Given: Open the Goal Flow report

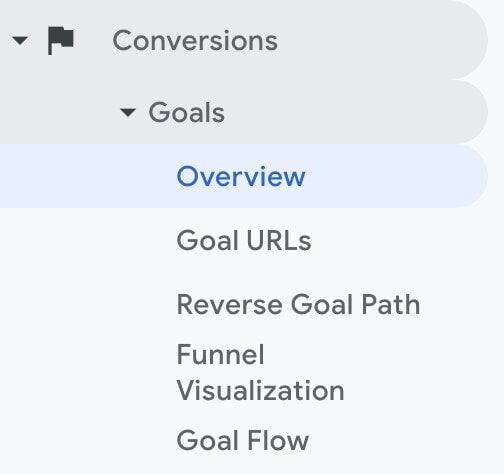Looking at the screenshot, I should coord(243,441).
